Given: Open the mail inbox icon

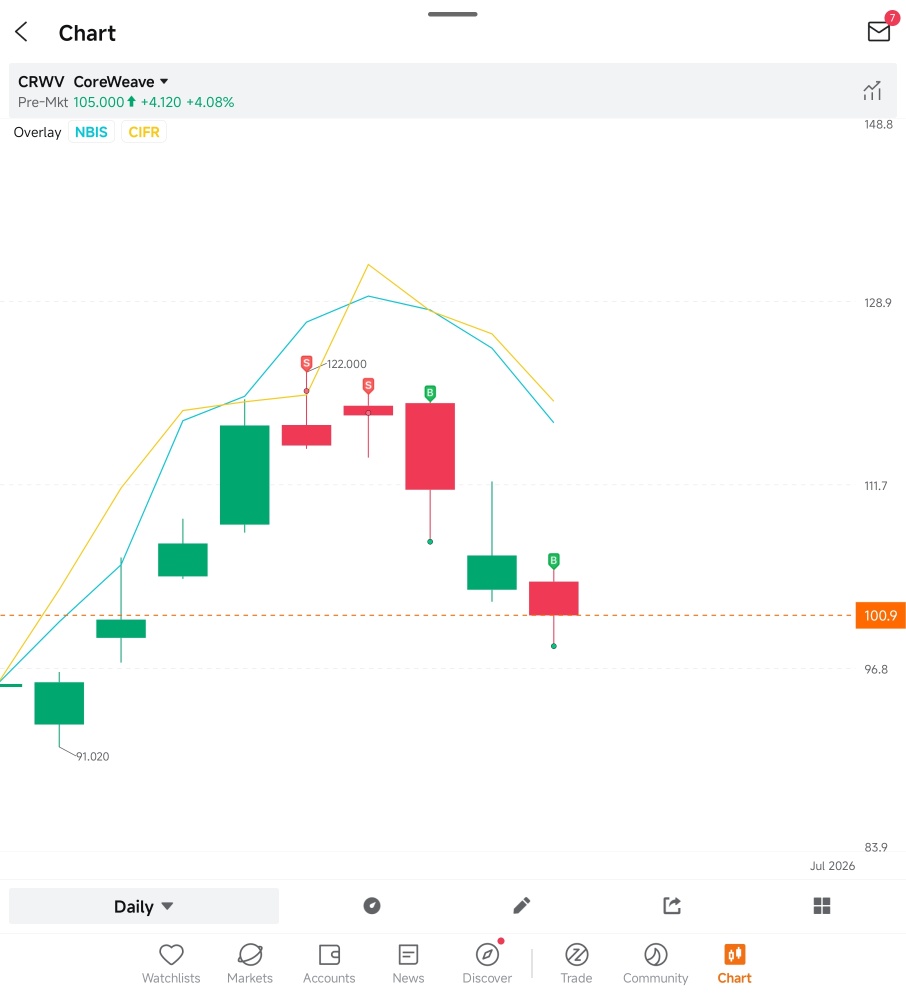Looking at the screenshot, I should tap(879, 31).
